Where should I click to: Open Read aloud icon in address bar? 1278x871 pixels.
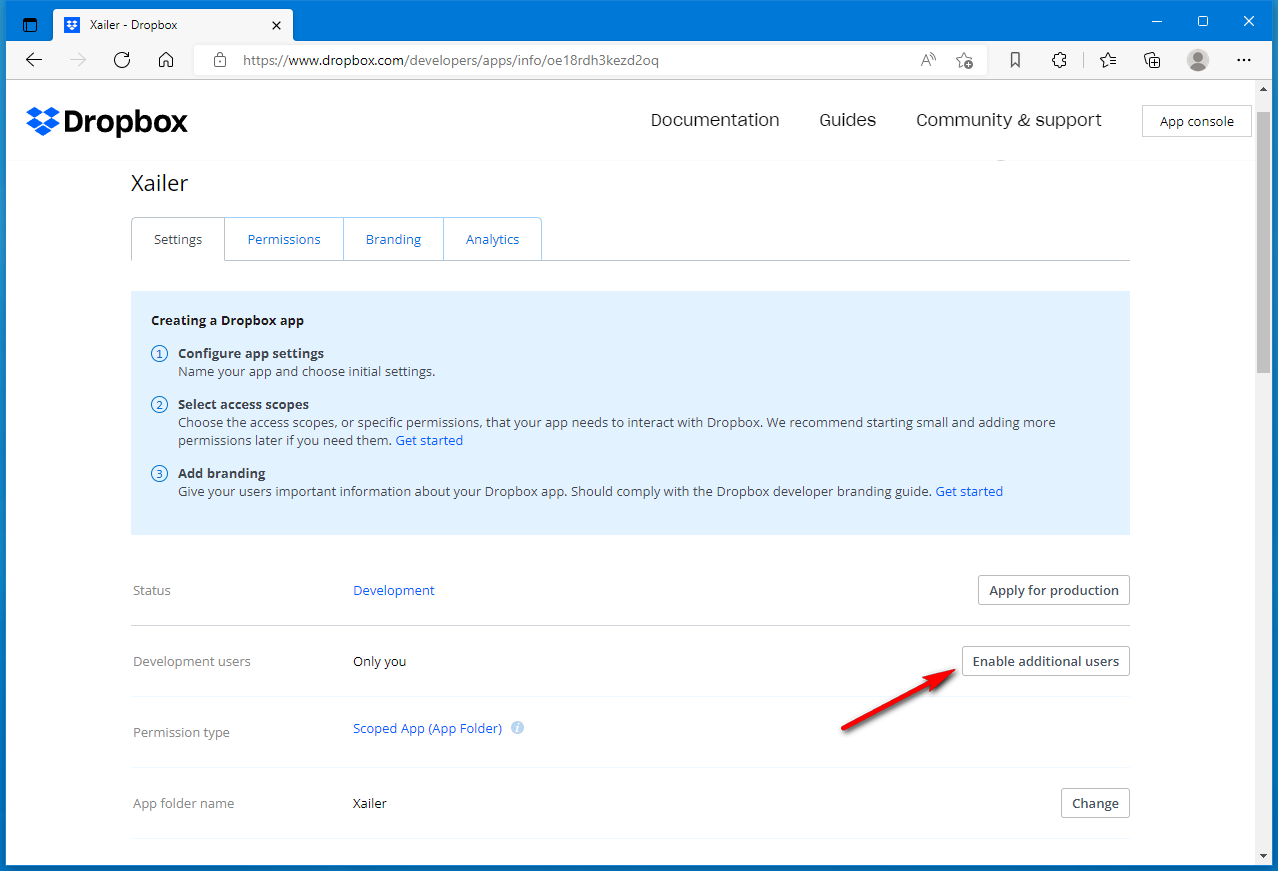[x=928, y=60]
